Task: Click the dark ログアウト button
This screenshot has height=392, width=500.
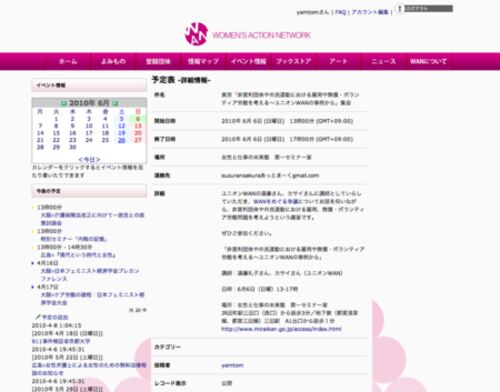Action: pyautogui.click(x=429, y=8)
